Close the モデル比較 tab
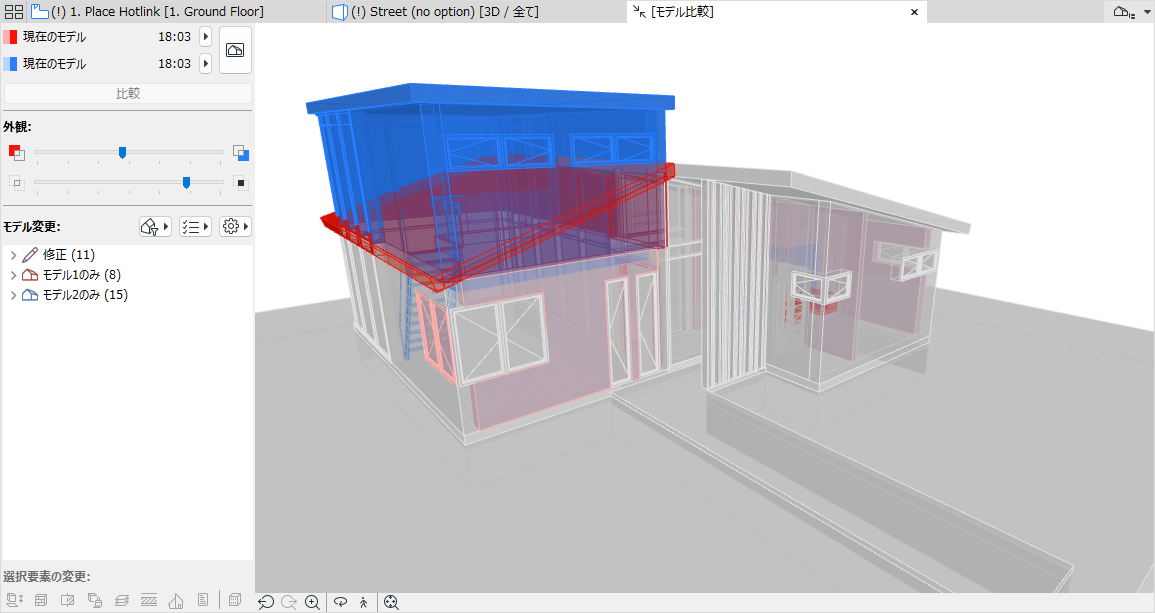The image size is (1155, 613). 914,12
